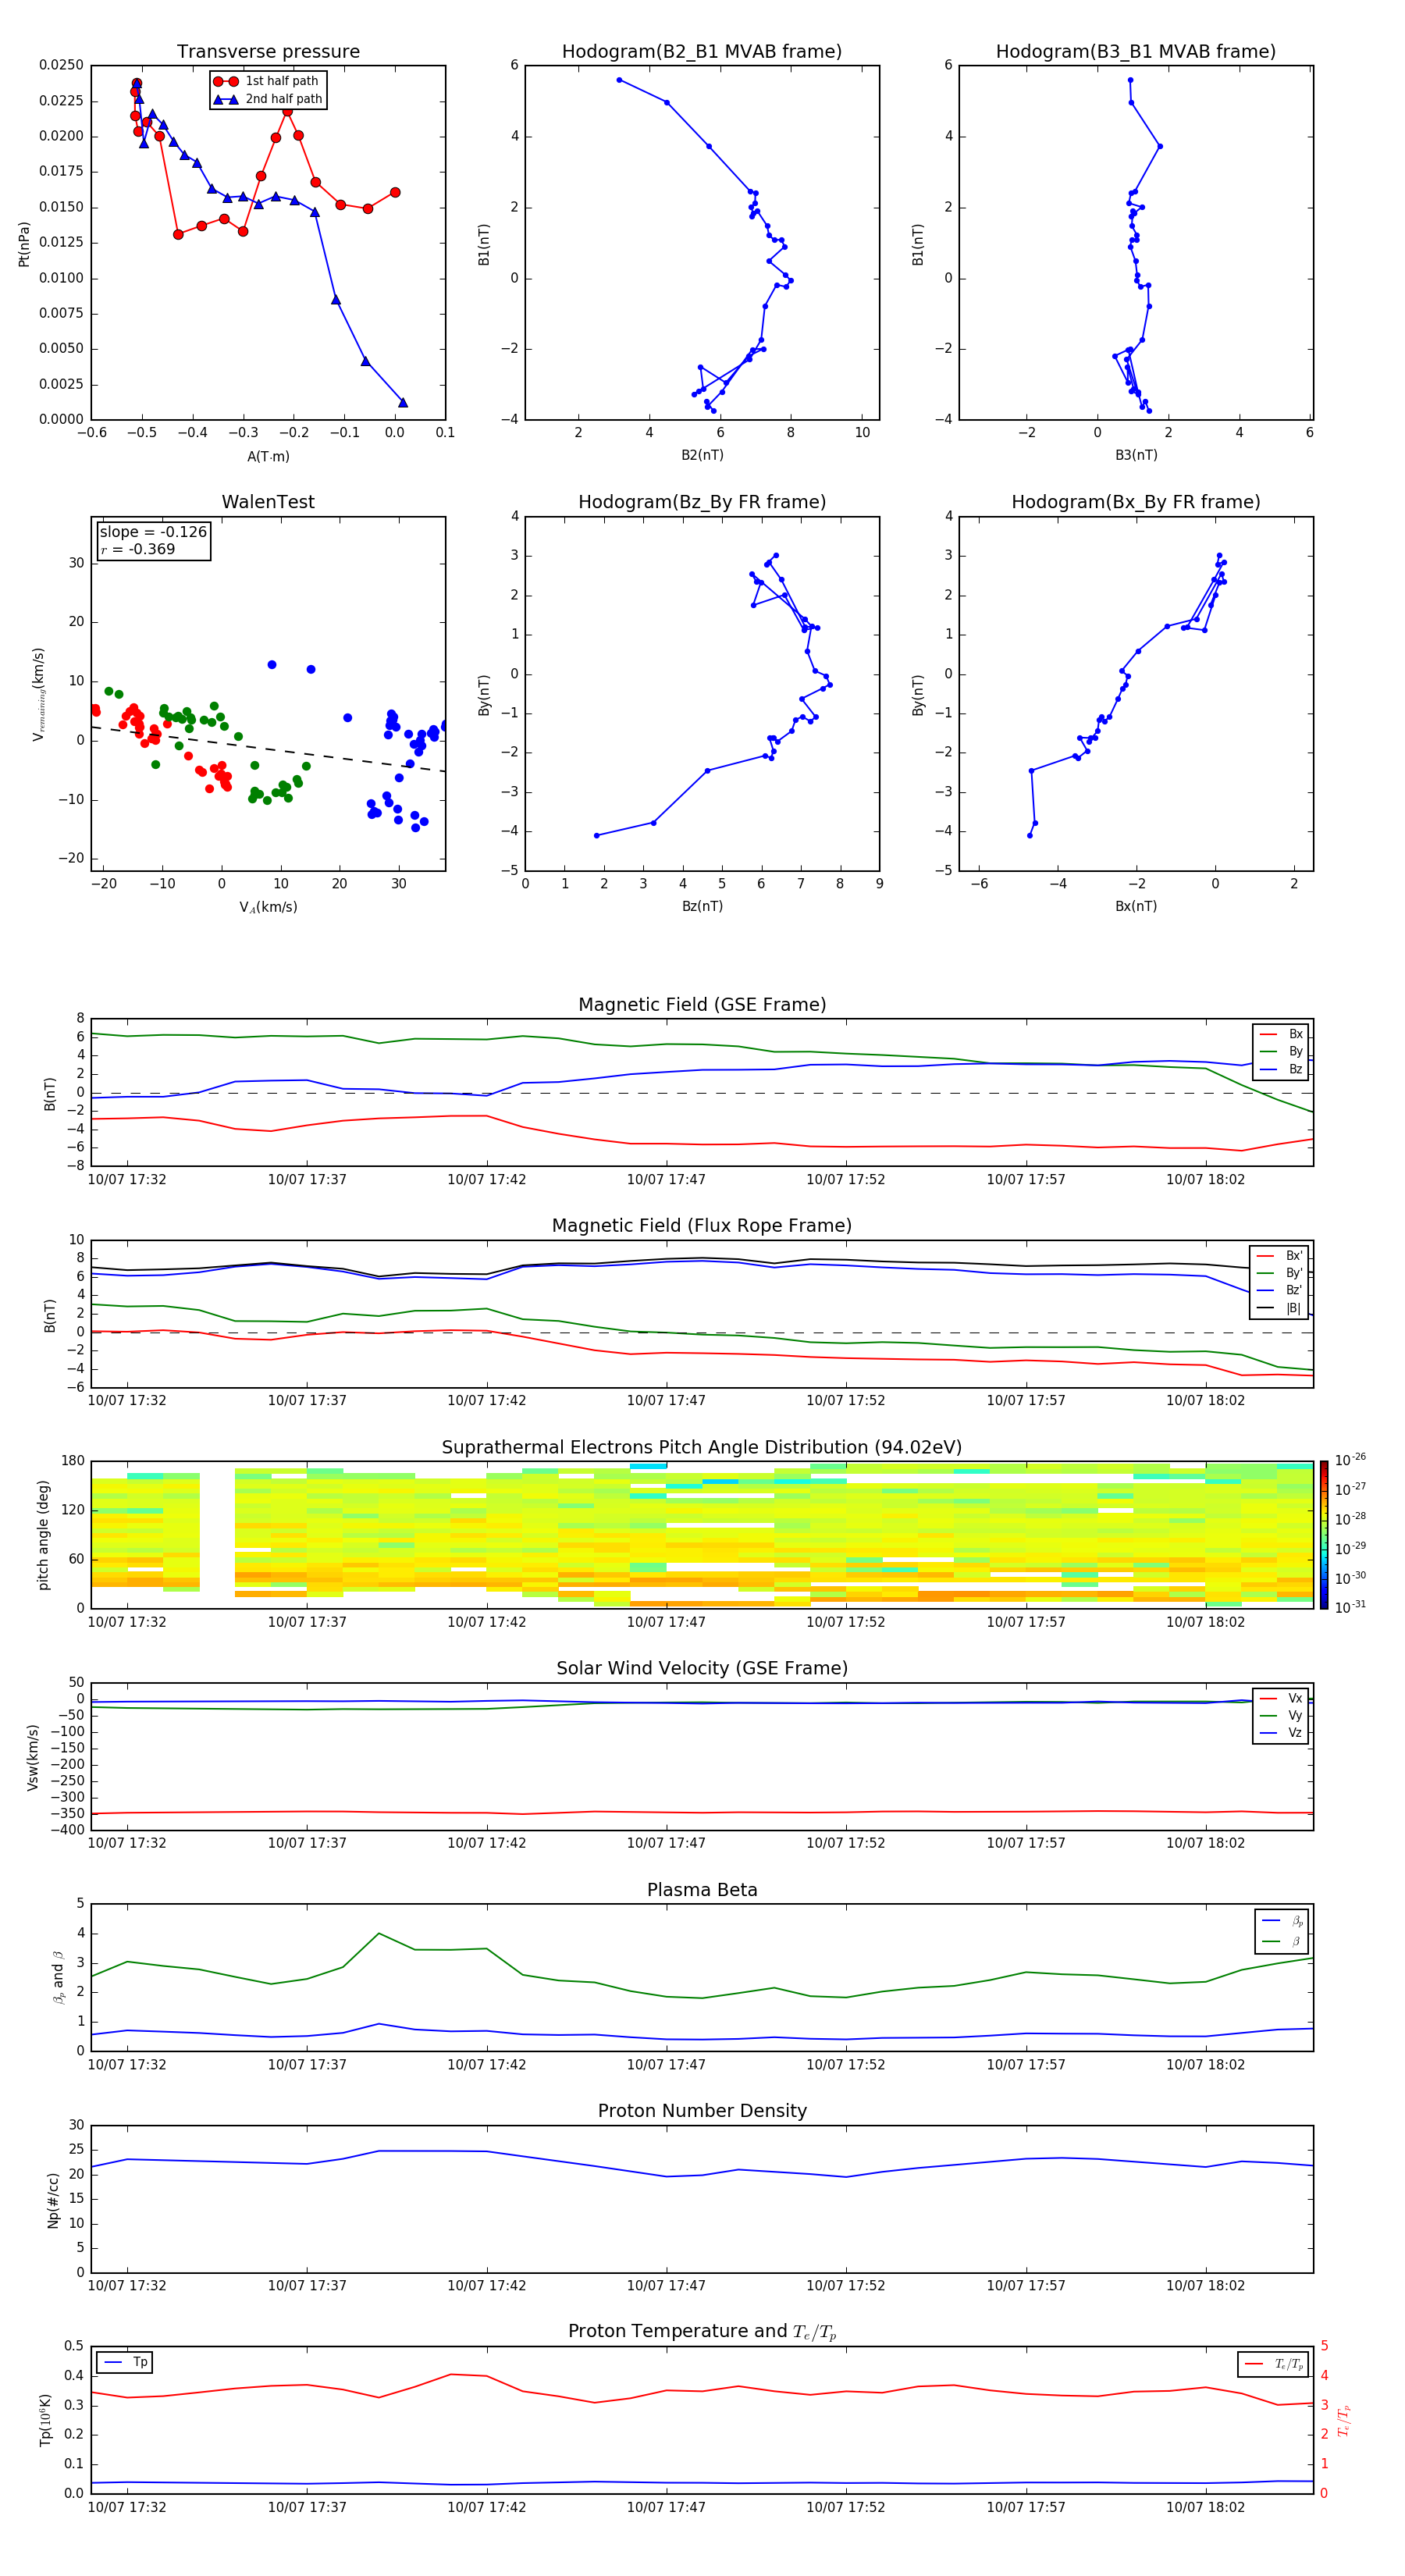Click the 'Vx' legend entry in velocity panel
Screen dimensions: 1405x2576
1281,1698
